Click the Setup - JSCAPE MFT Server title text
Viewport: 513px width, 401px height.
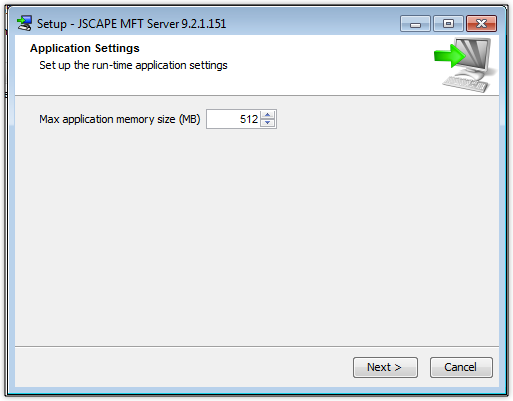point(131,24)
